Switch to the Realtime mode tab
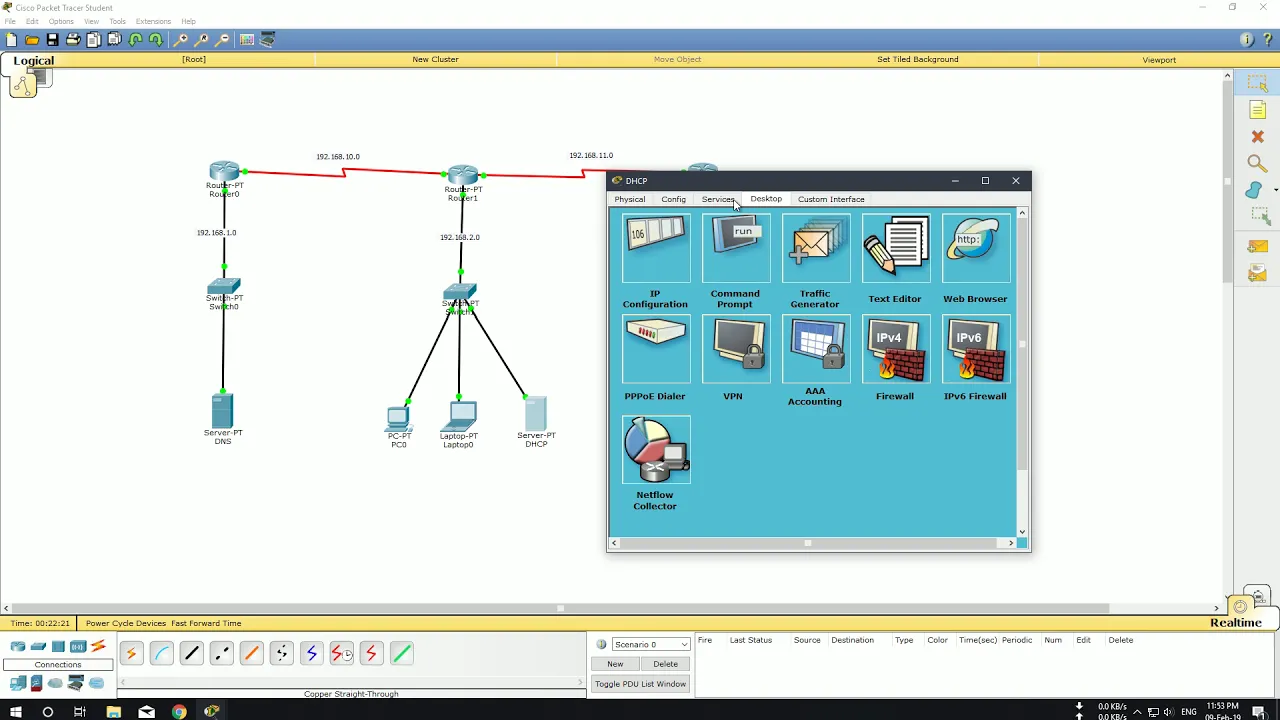 1236,622
